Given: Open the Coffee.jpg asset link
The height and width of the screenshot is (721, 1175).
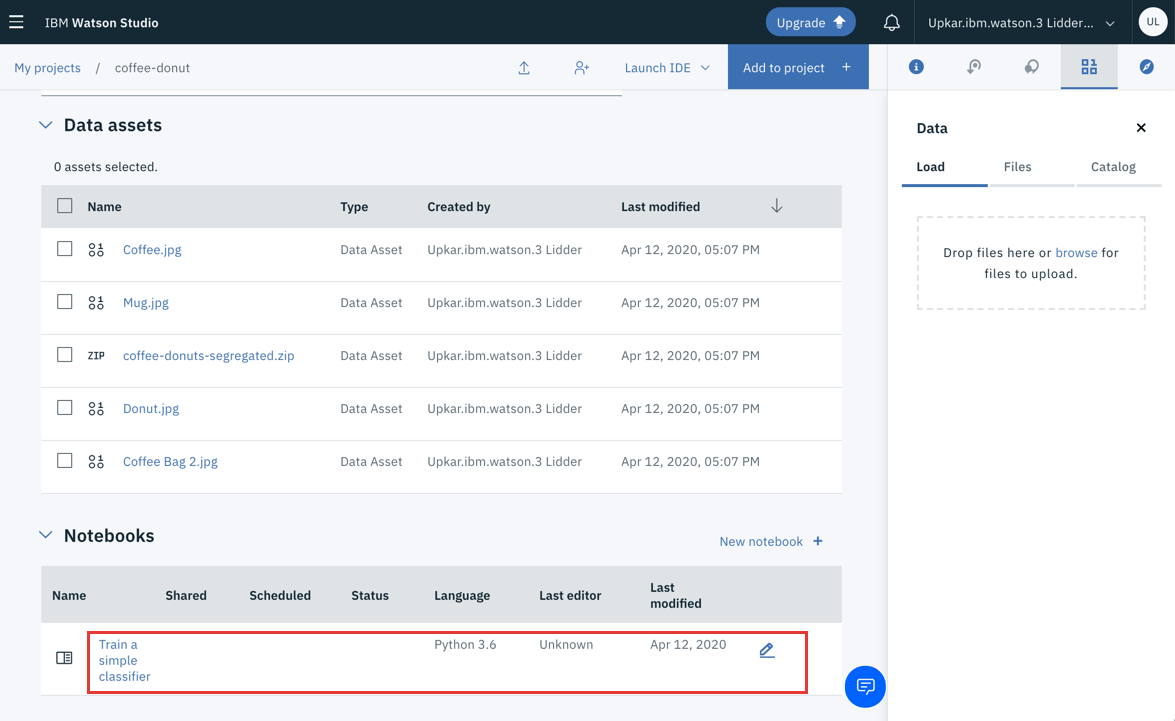Looking at the screenshot, I should [152, 250].
